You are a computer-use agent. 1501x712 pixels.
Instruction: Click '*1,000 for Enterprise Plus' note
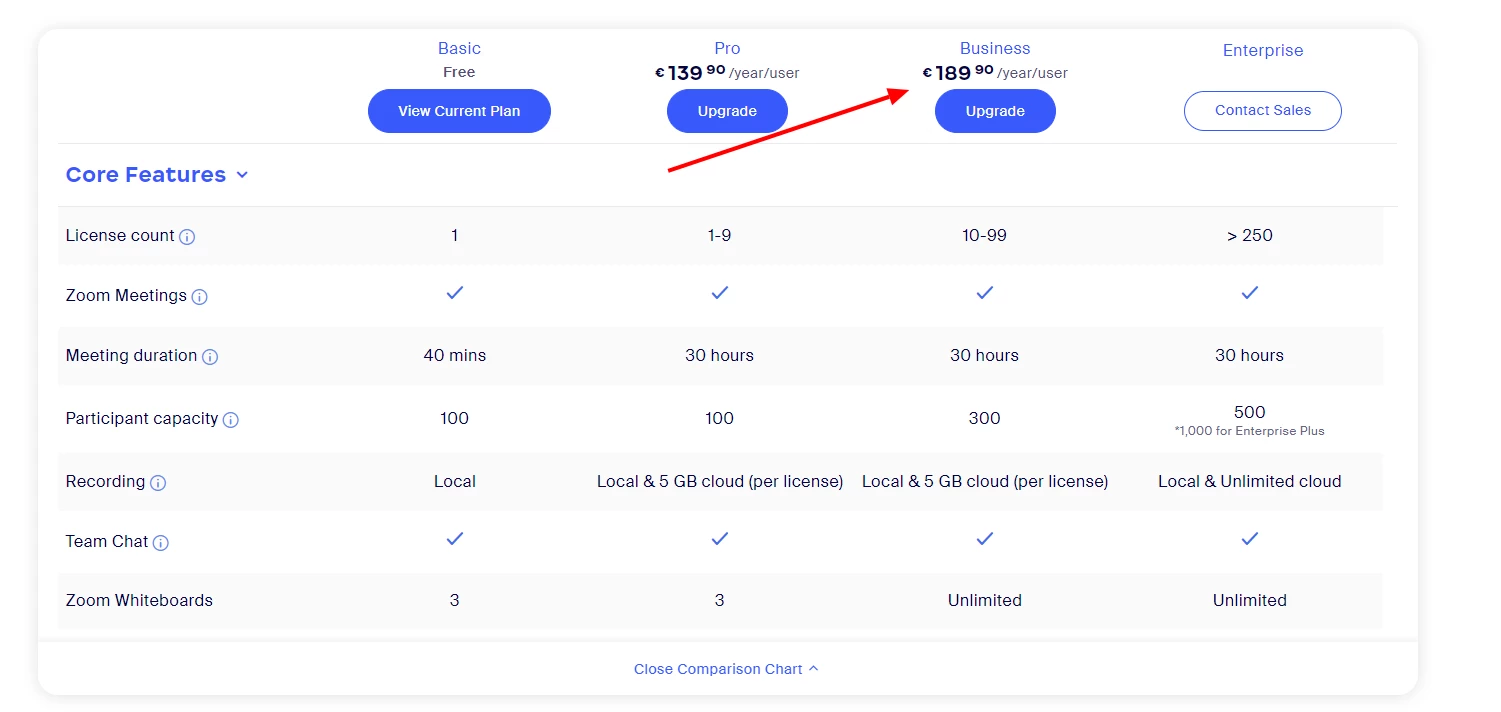1250,431
